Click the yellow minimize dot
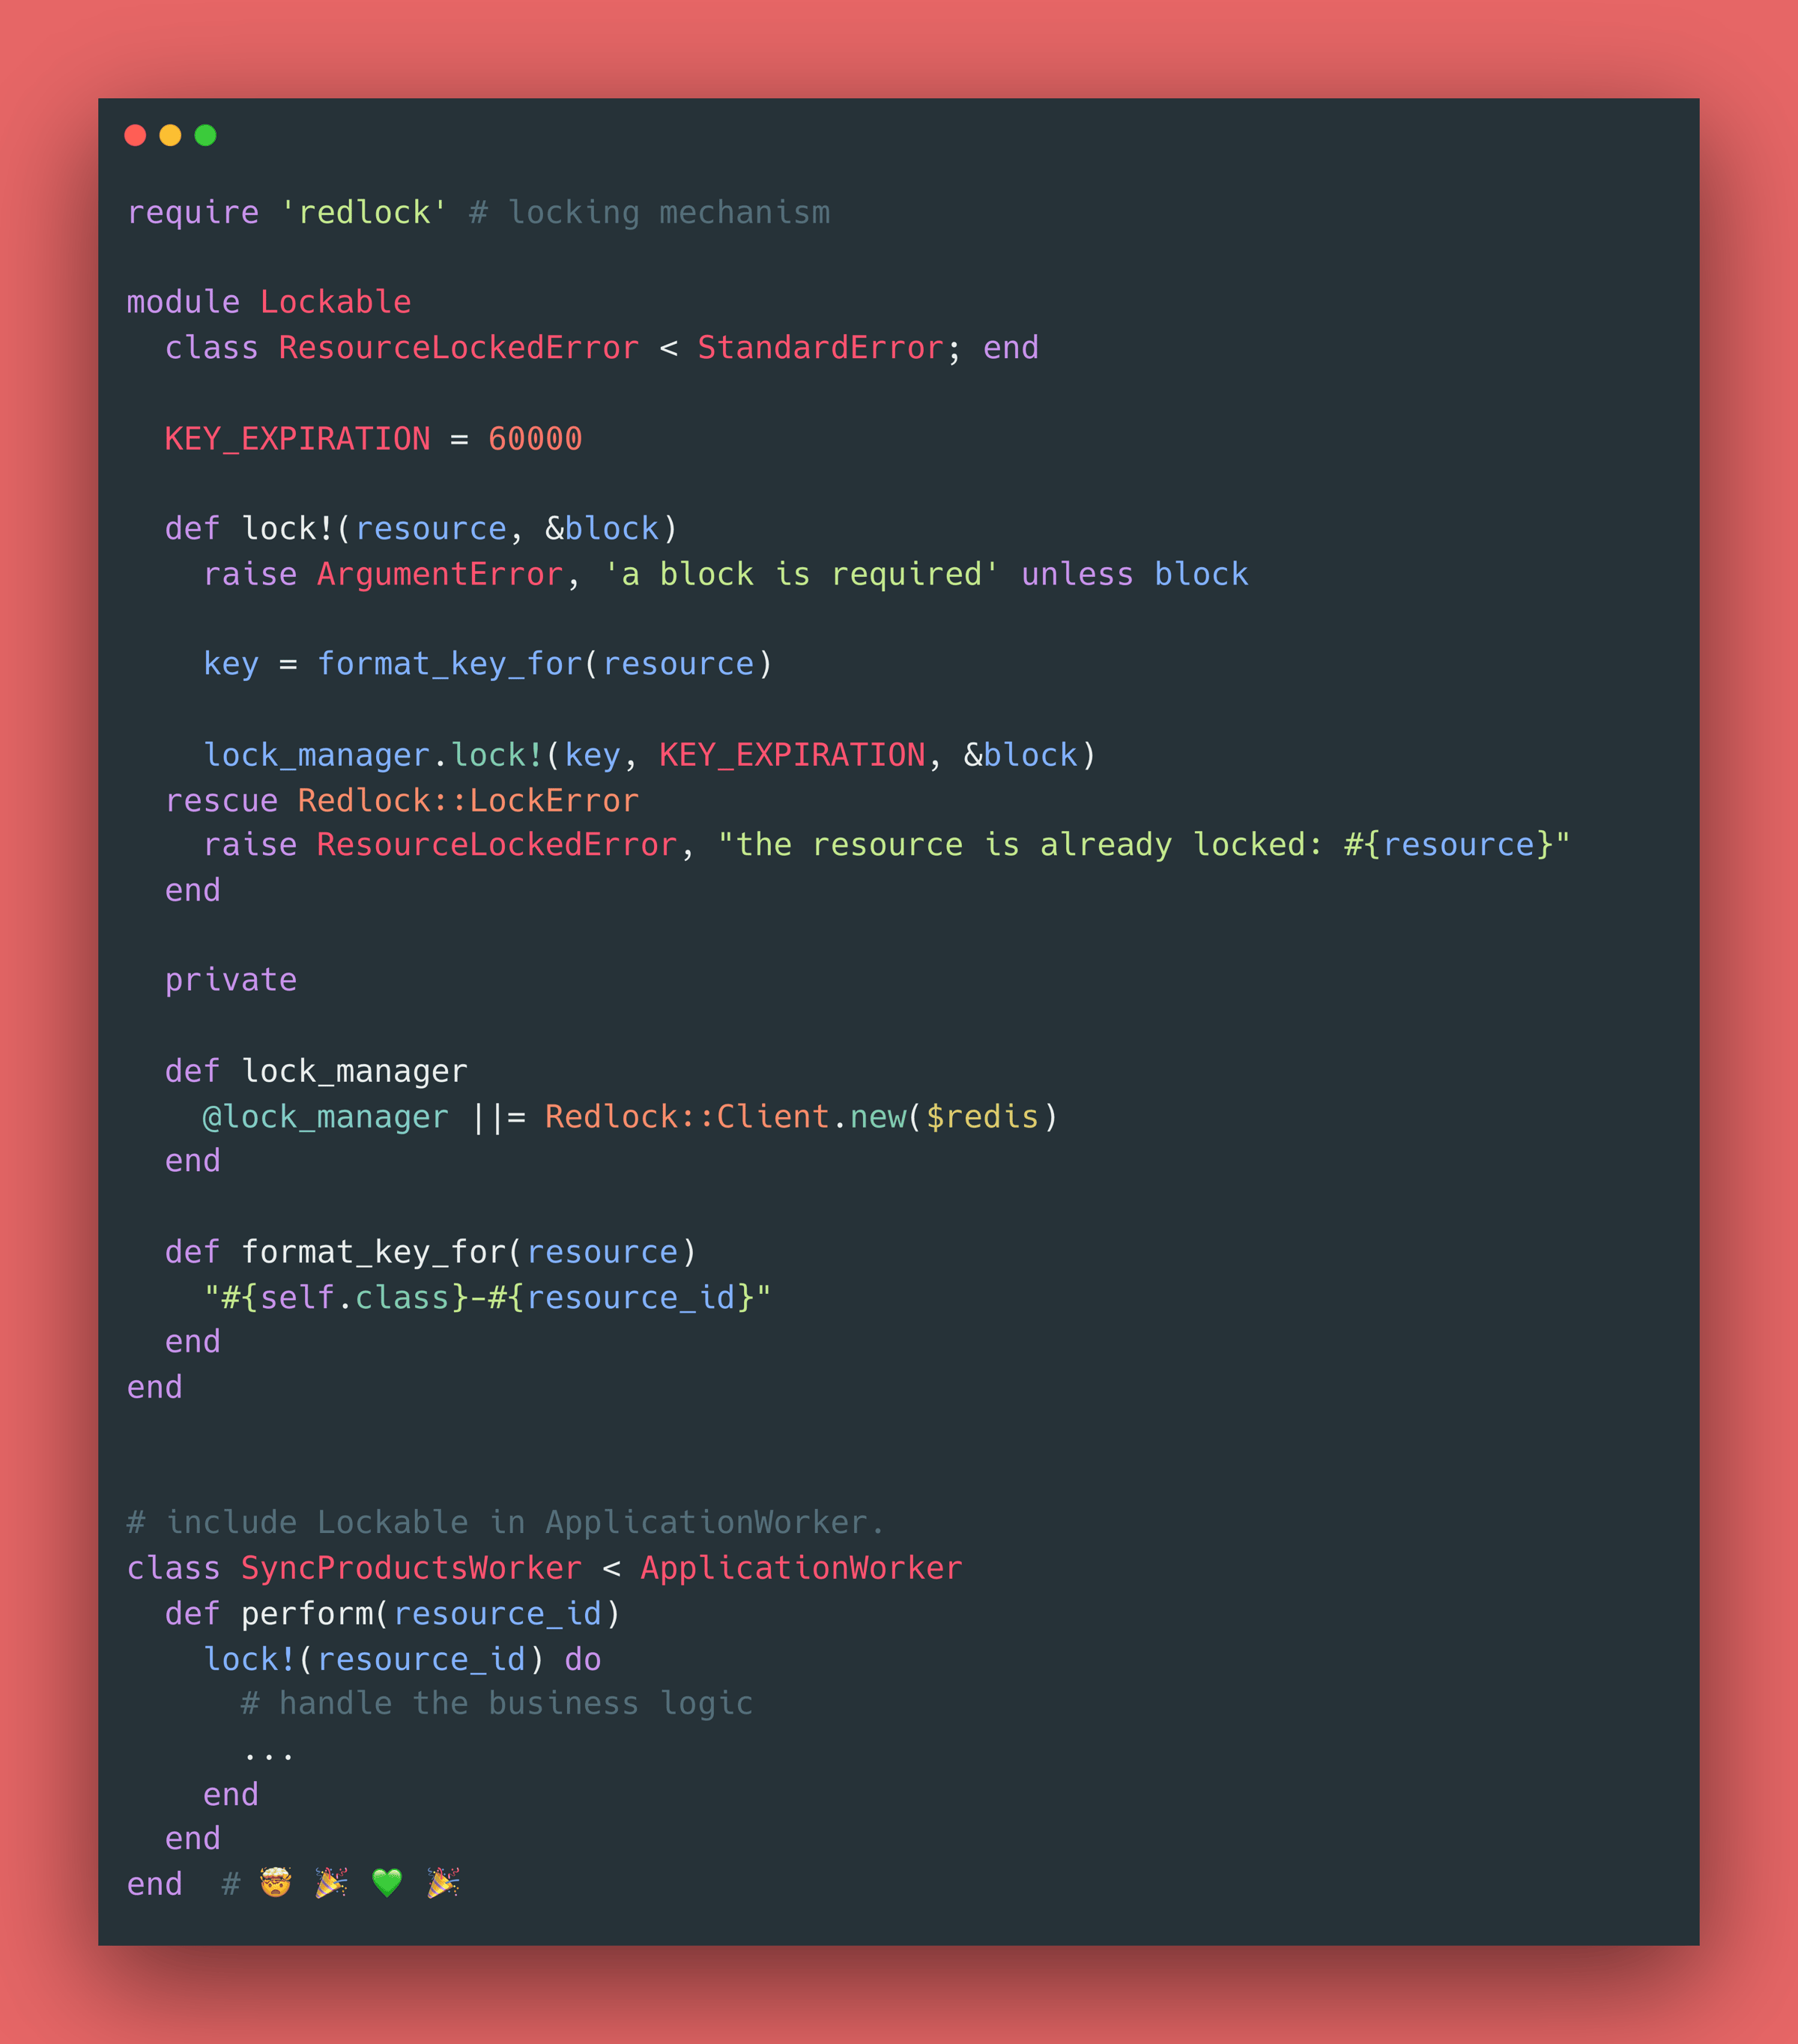Screen dimensions: 1798x2044 170,135
